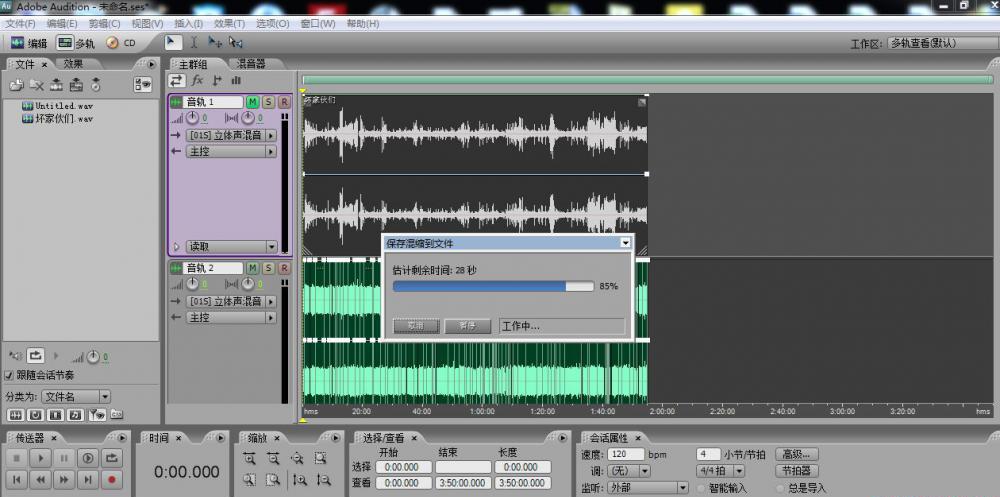Open 效果(T) menu
The width and height of the screenshot is (1000, 497).
coord(230,24)
